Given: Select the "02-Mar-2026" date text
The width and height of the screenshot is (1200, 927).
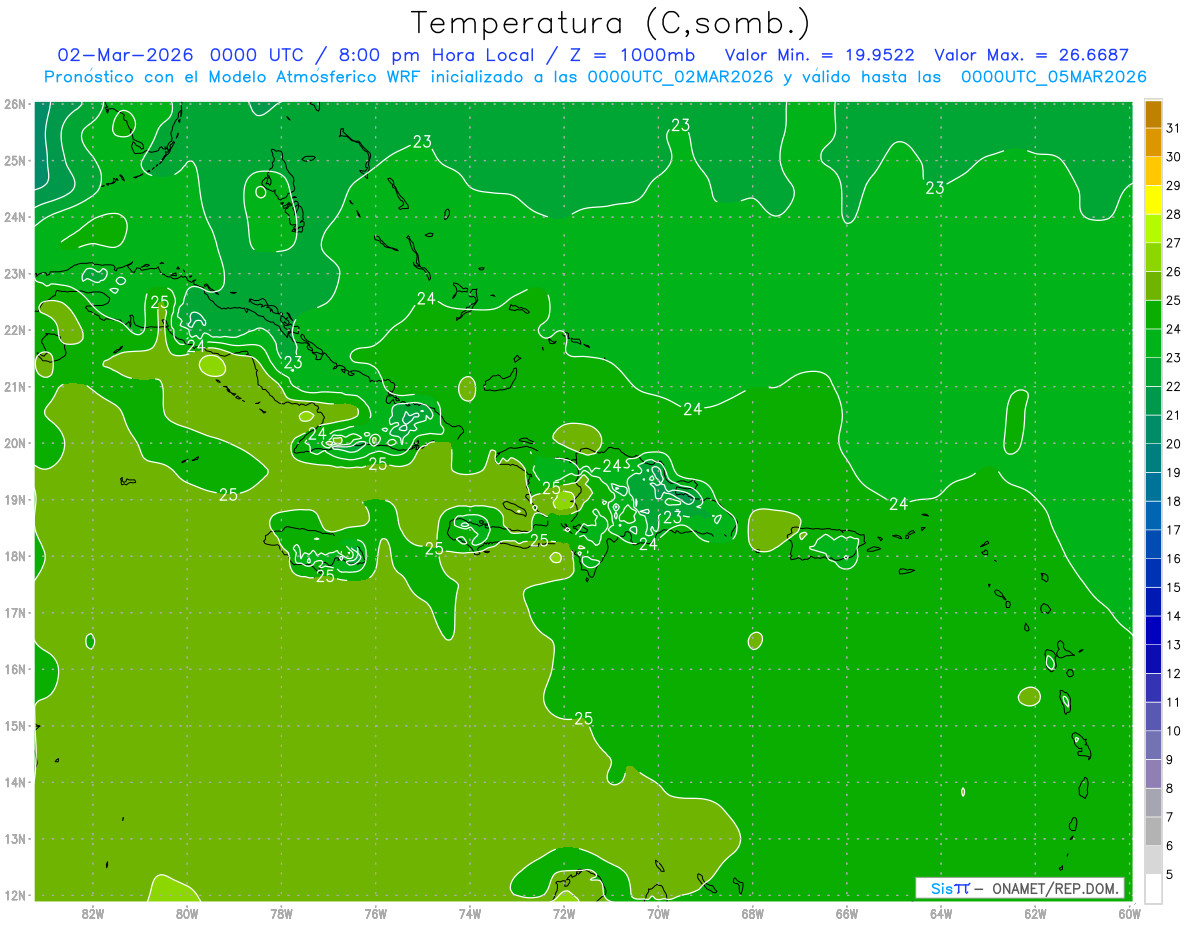Looking at the screenshot, I should 125,55.
